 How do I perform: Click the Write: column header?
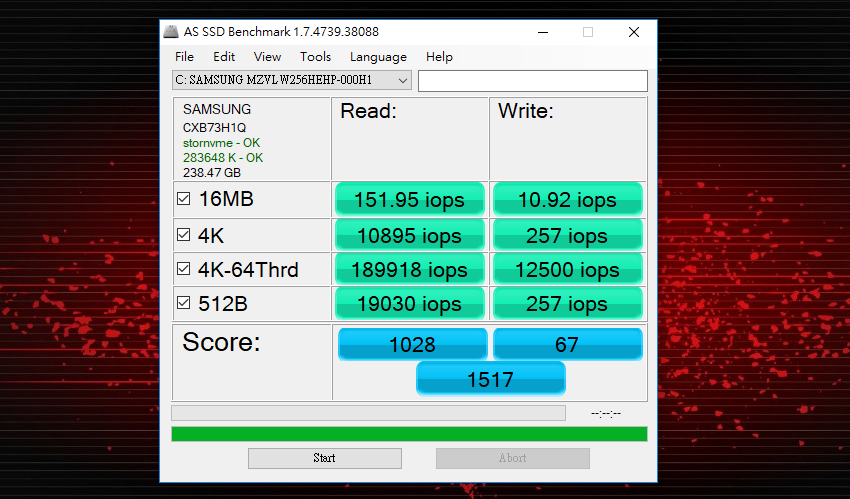[526, 111]
